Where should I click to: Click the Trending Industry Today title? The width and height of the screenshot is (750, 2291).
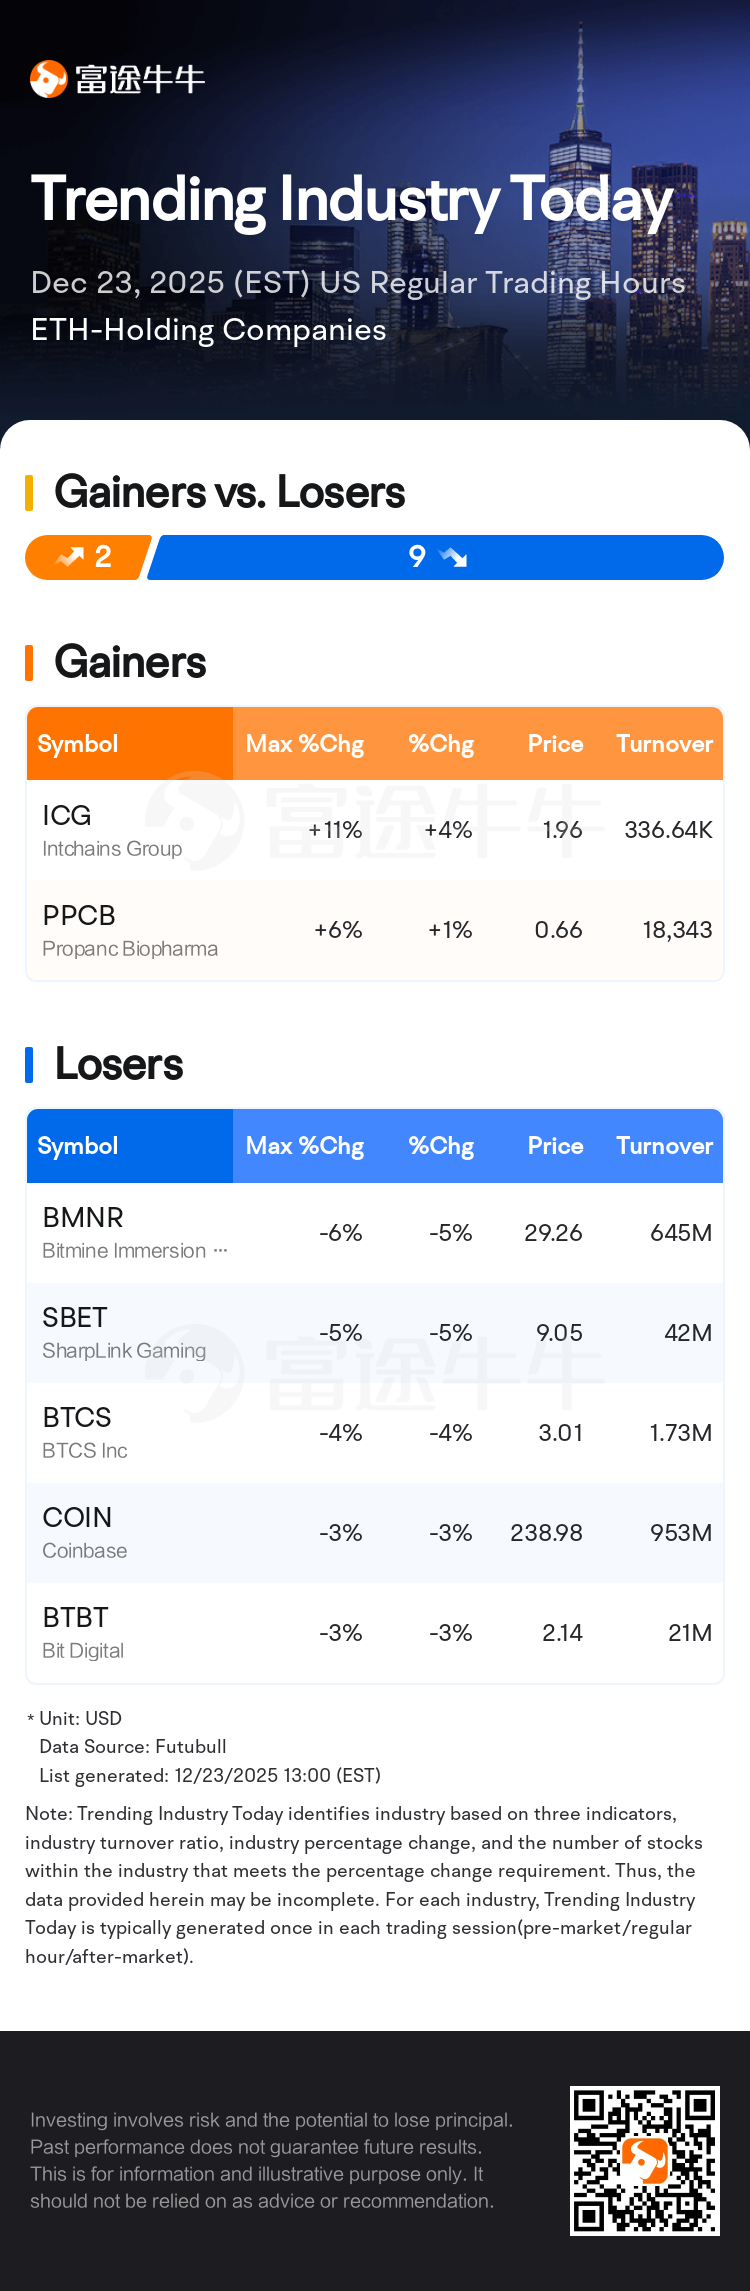point(352,199)
